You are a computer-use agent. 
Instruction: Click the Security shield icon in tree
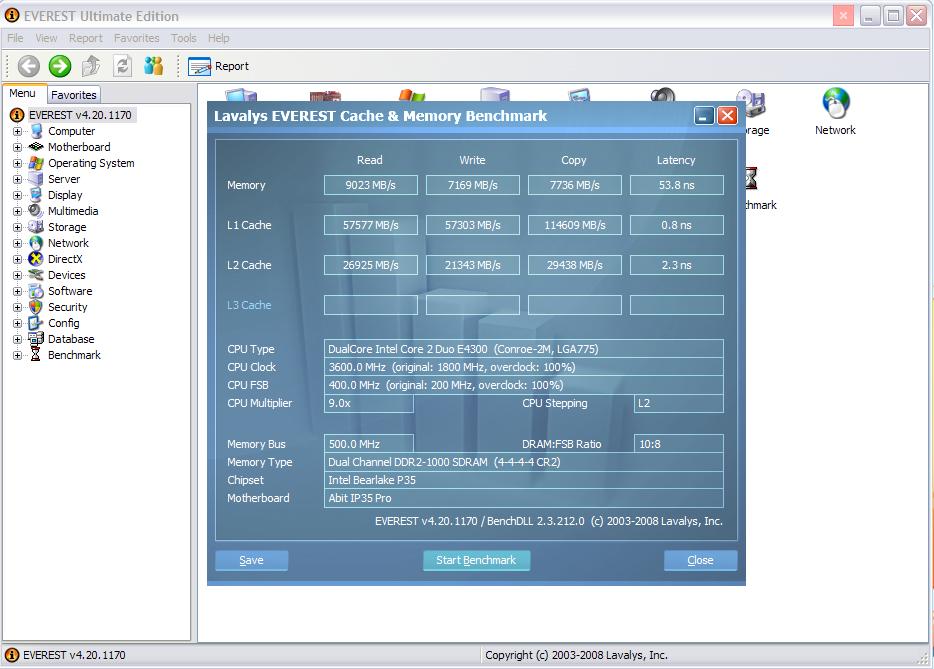click(x=36, y=307)
